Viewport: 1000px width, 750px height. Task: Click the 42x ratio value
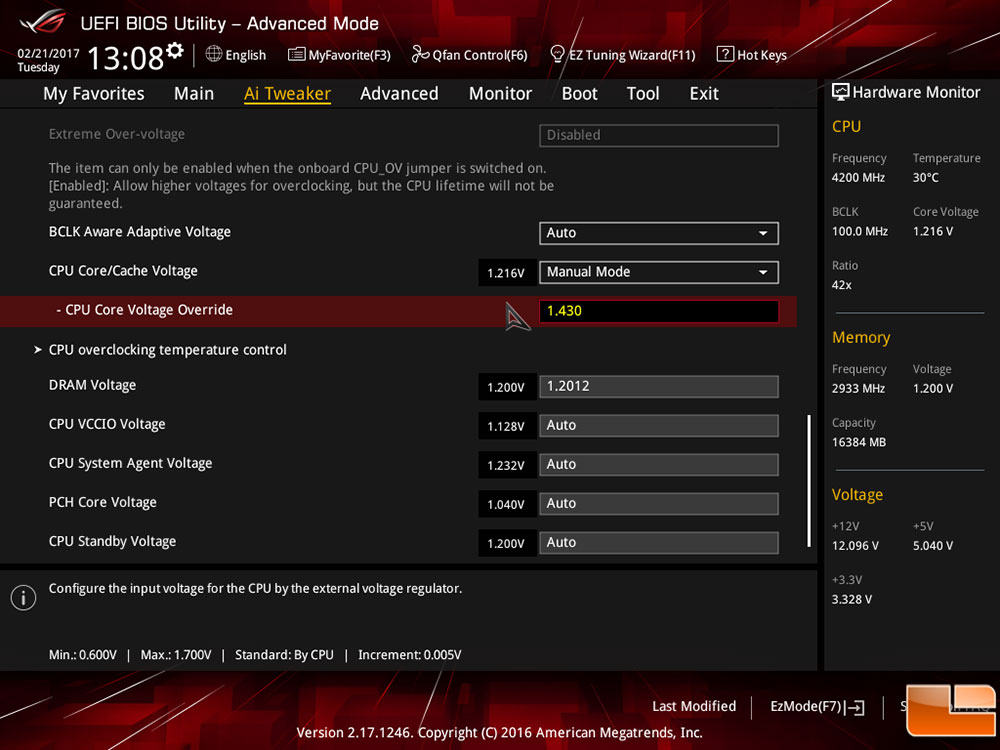[841, 285]
